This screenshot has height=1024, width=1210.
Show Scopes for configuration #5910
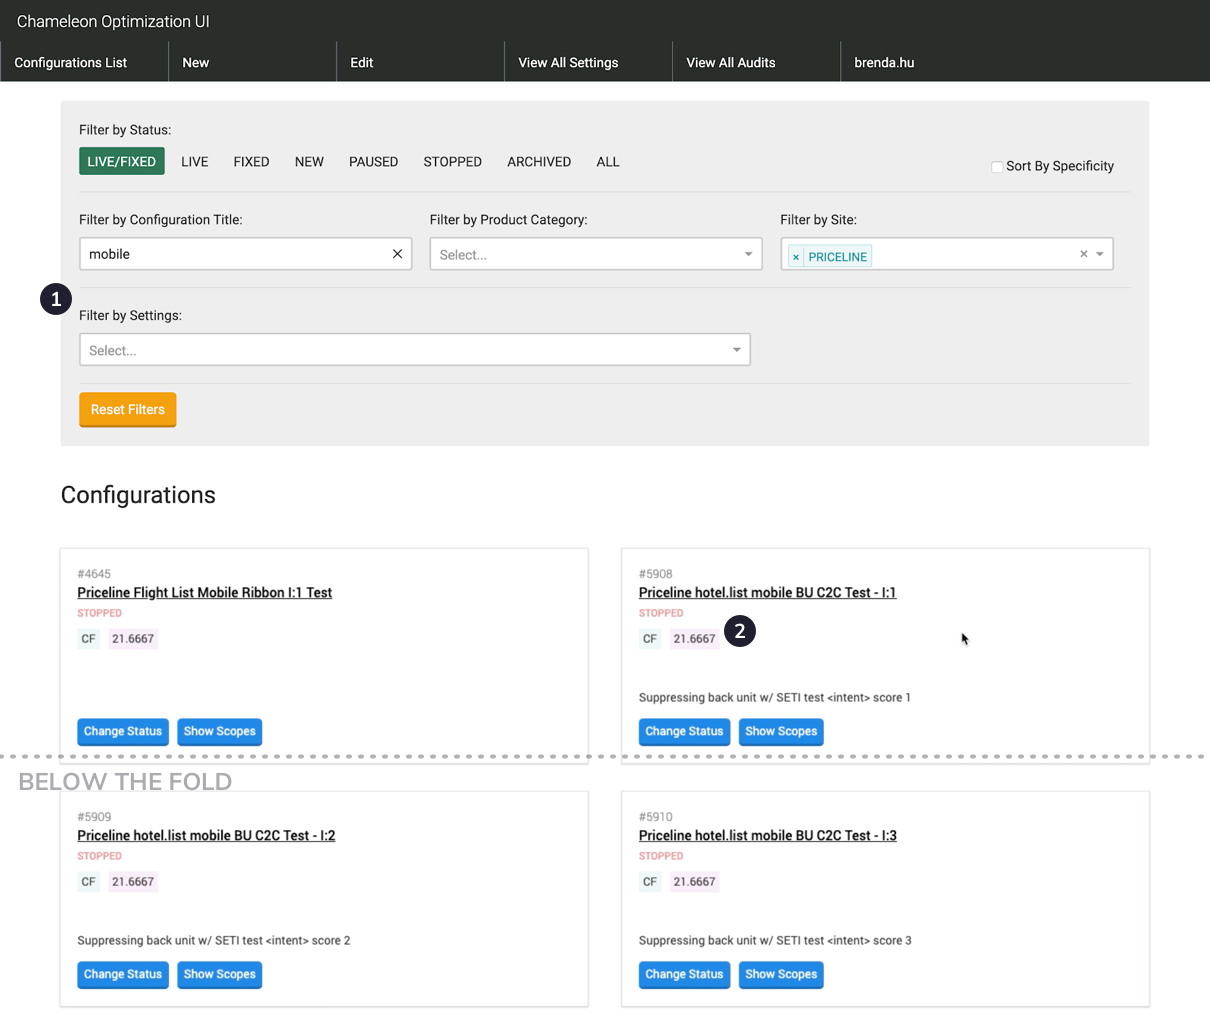(781, 974)
